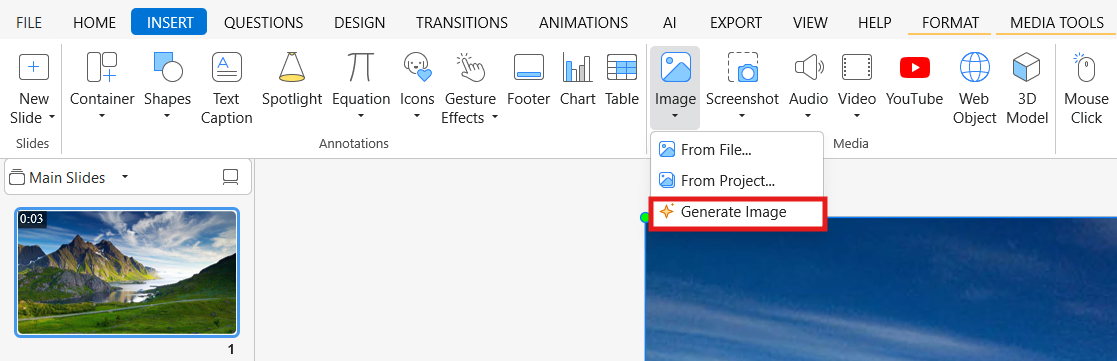Click the Image icon in ribbon
Screen dimensions: 1117x361
675,68
